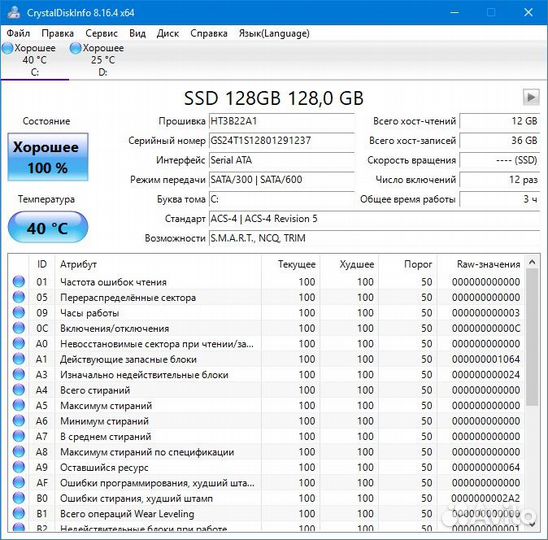Click the transfer mode field SATA/300 | SATA/600
Viewport: 548px width, 540px height.
pyautogui.click(x=281, y=180)
